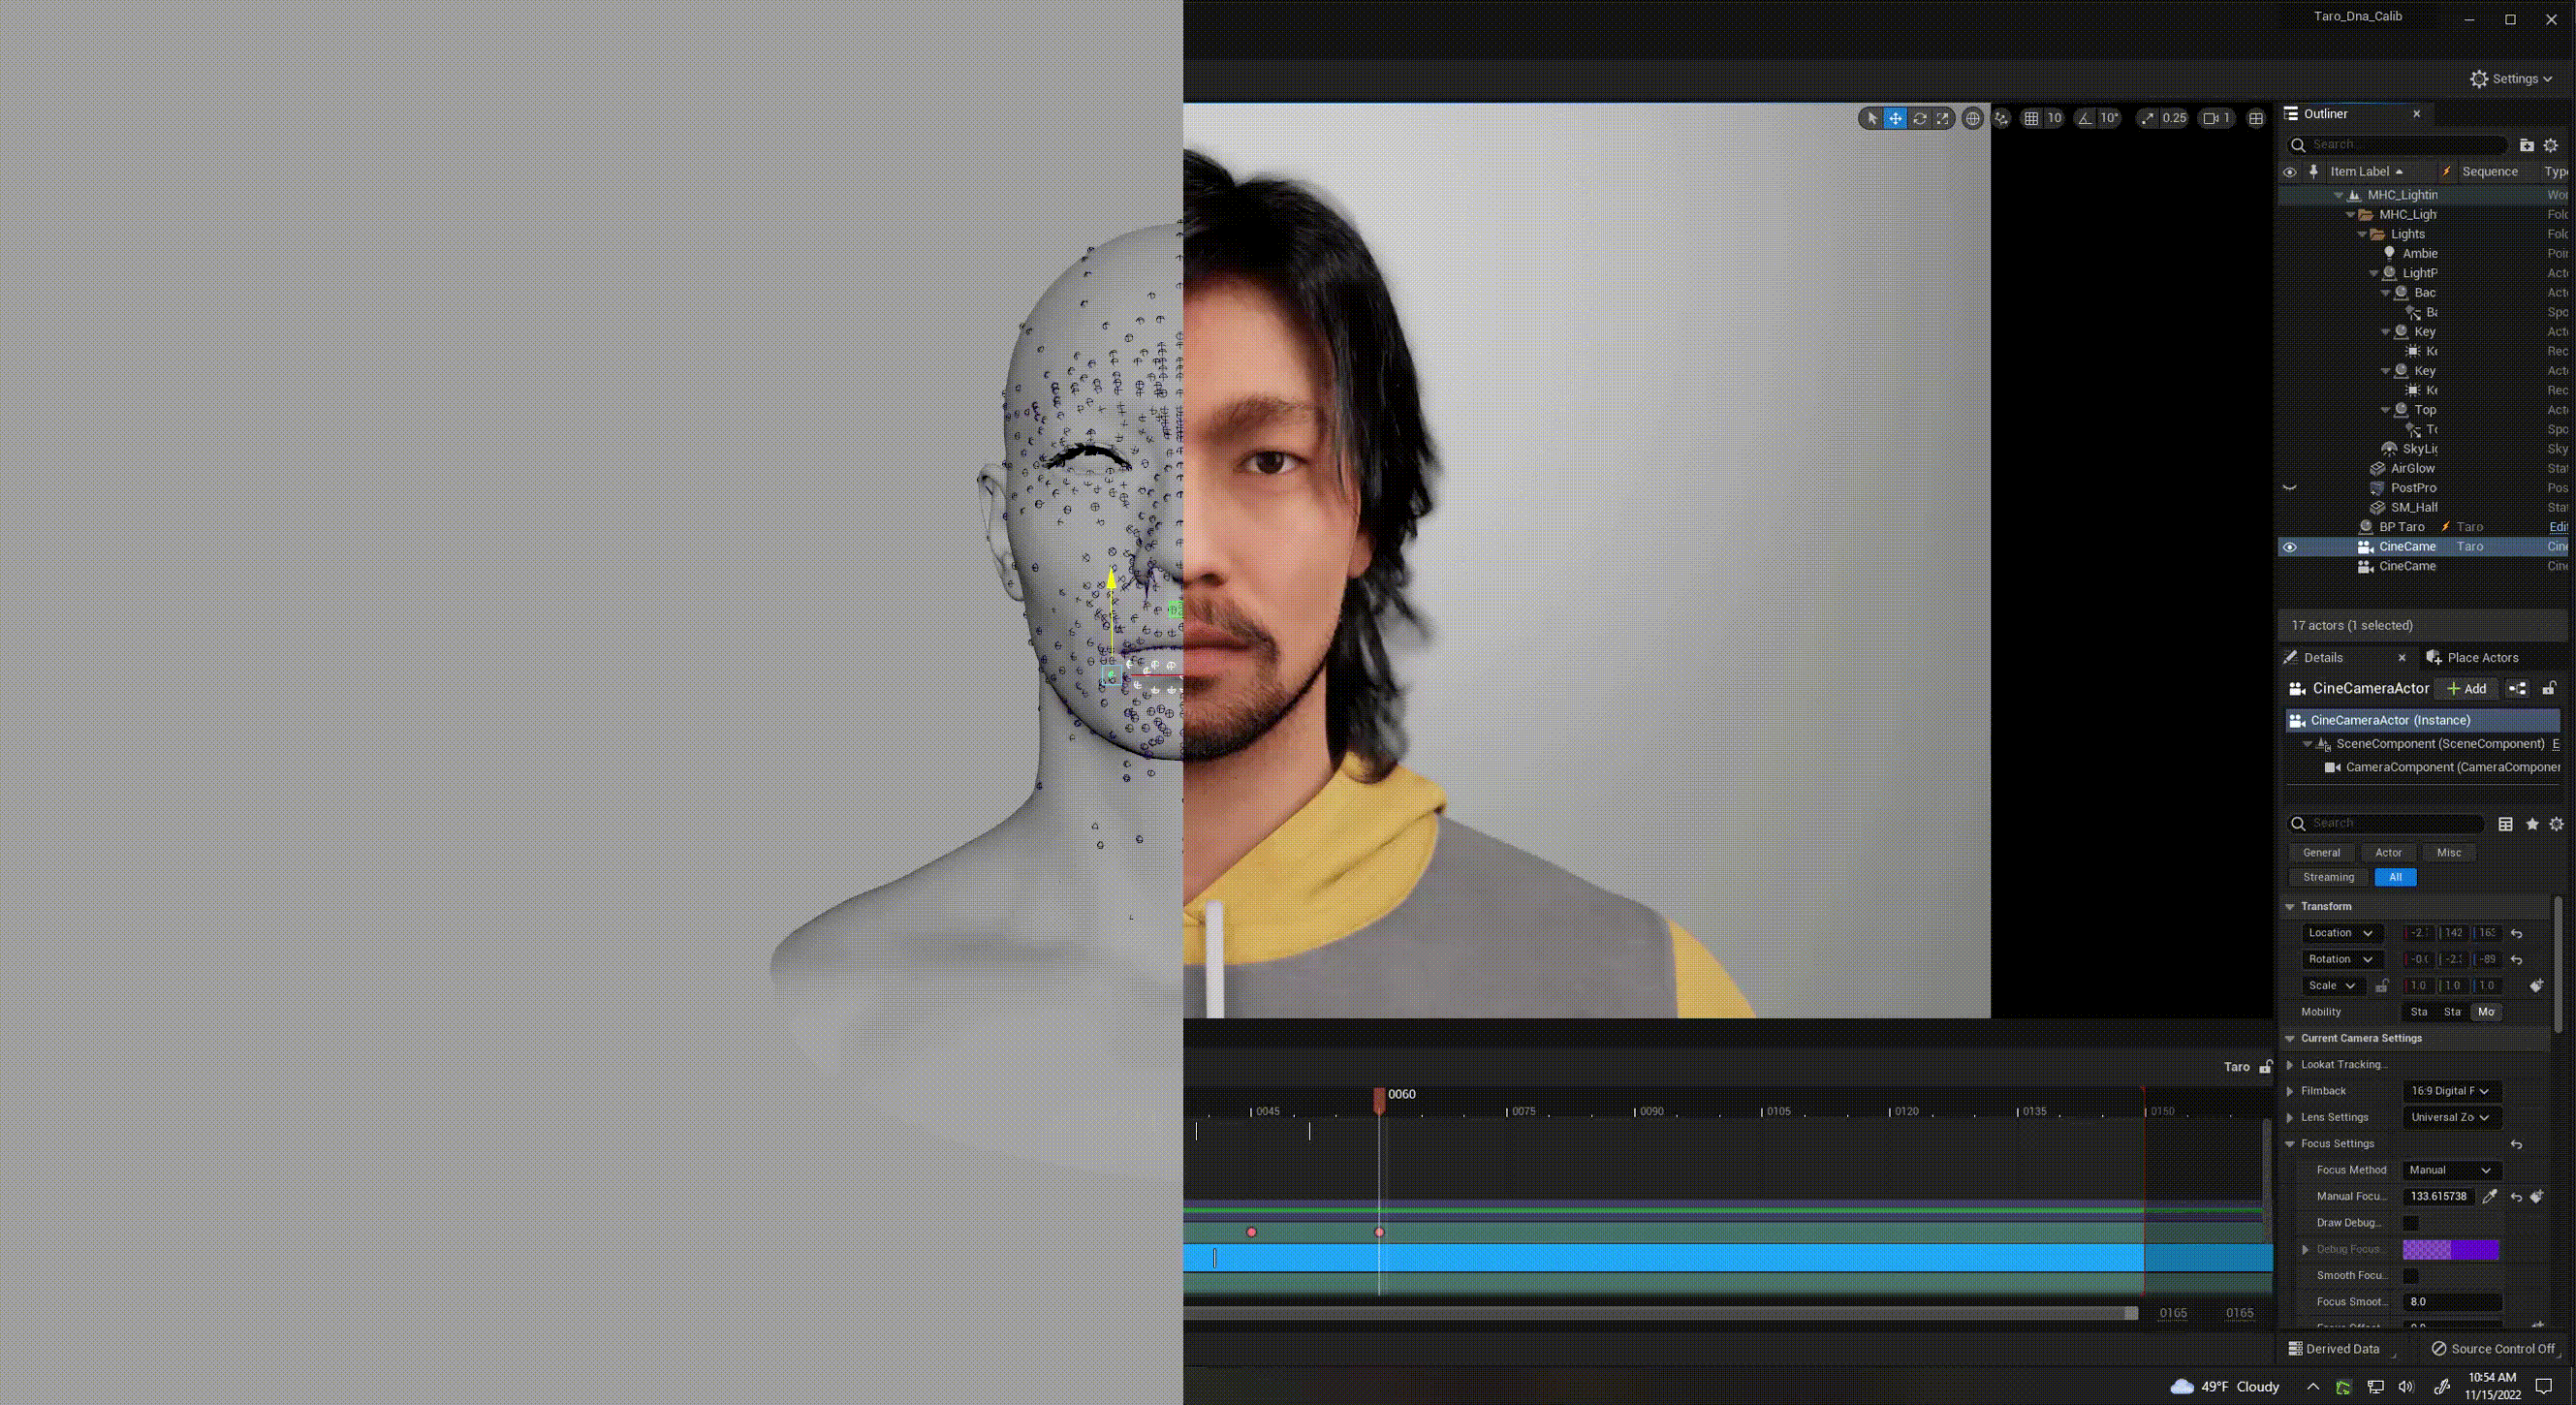Viewport: 2576px width, 1405px height.
Task: Select the Actor filter tab in Details
Action: point(2388,853)
